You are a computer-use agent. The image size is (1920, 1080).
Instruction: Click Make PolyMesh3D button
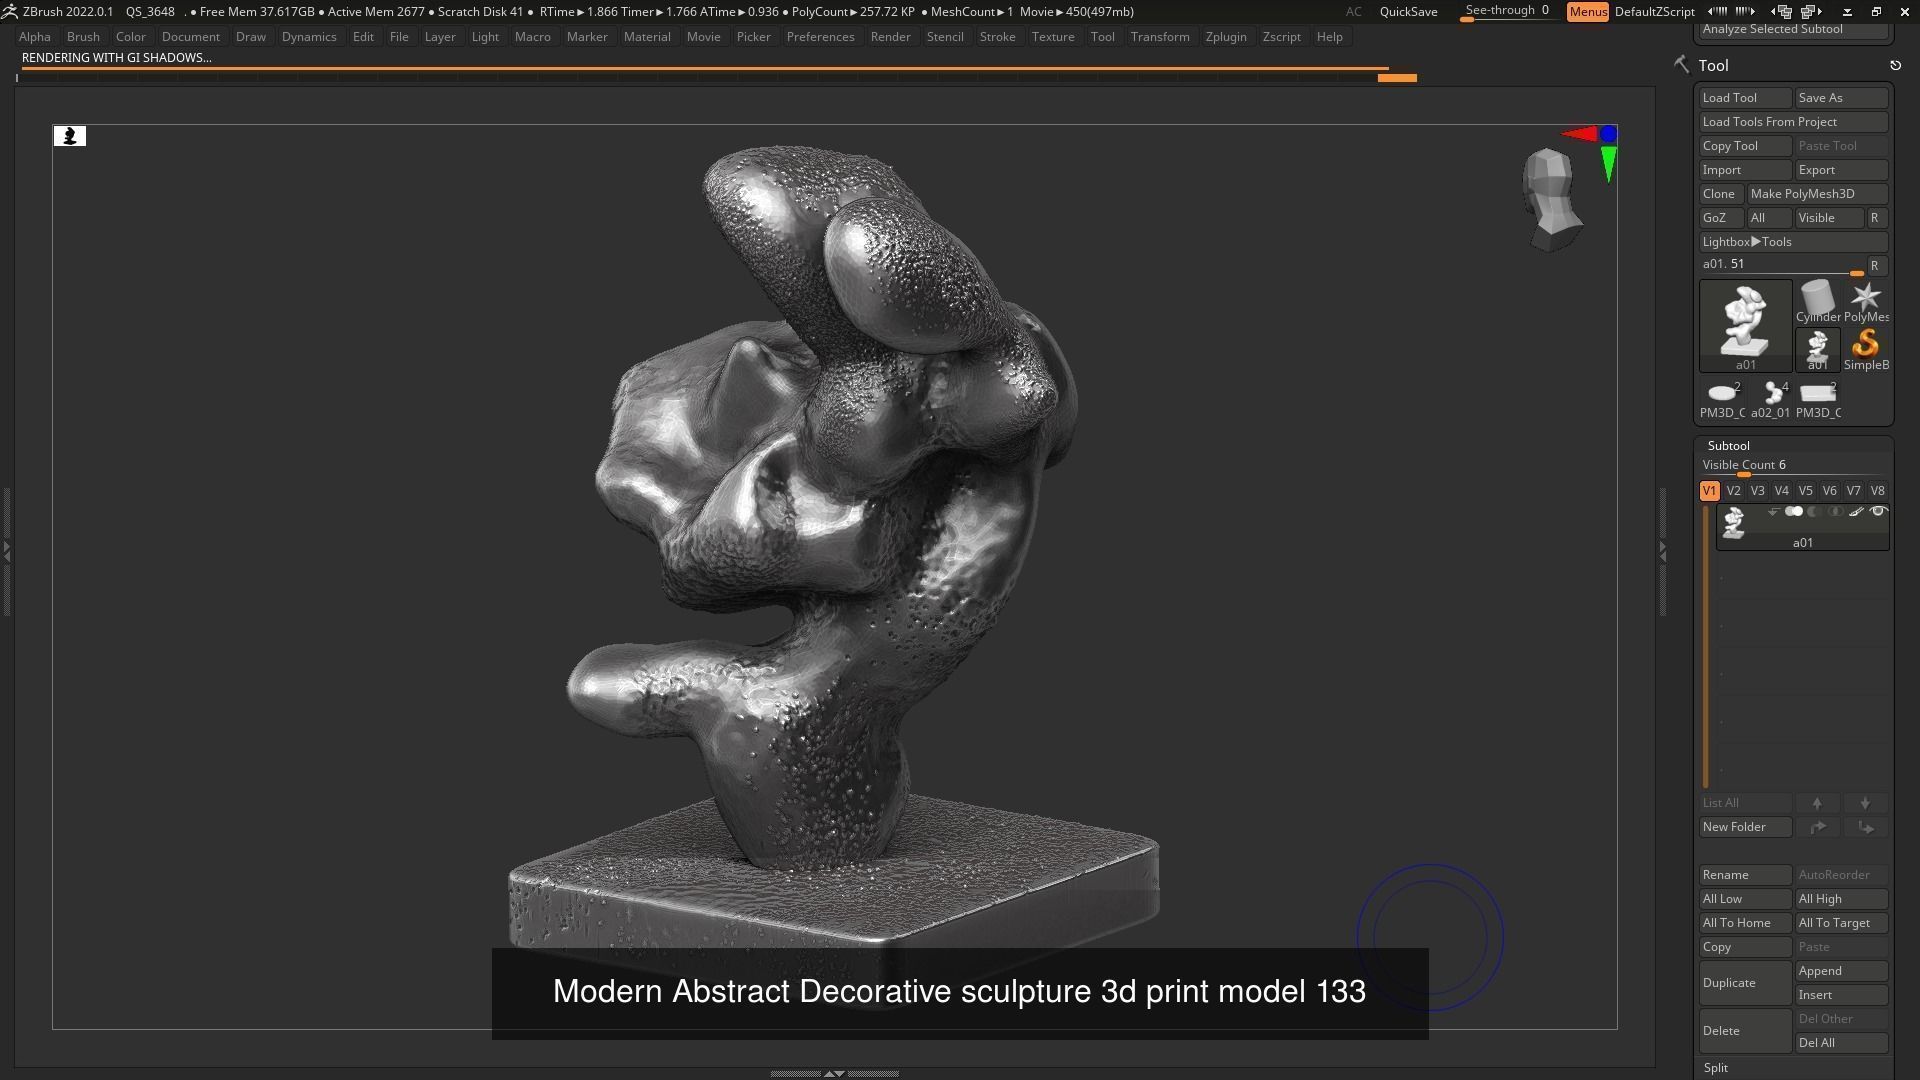pos(1817,194)
